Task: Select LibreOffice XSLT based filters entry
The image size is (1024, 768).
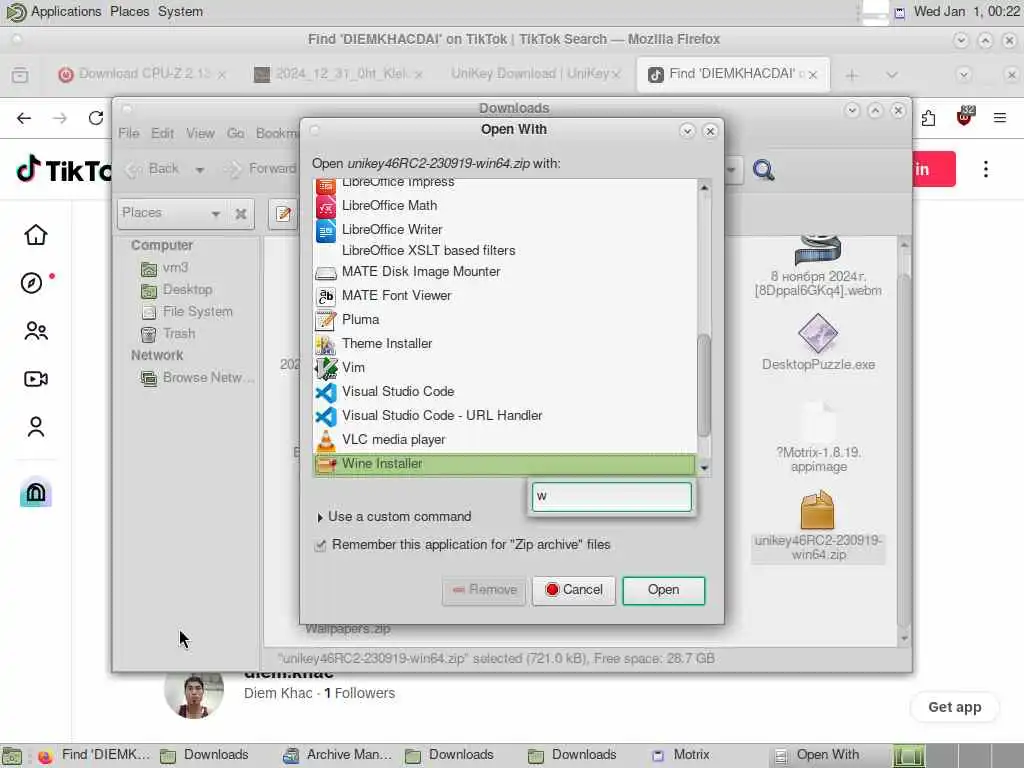Action: pos(428,251)
